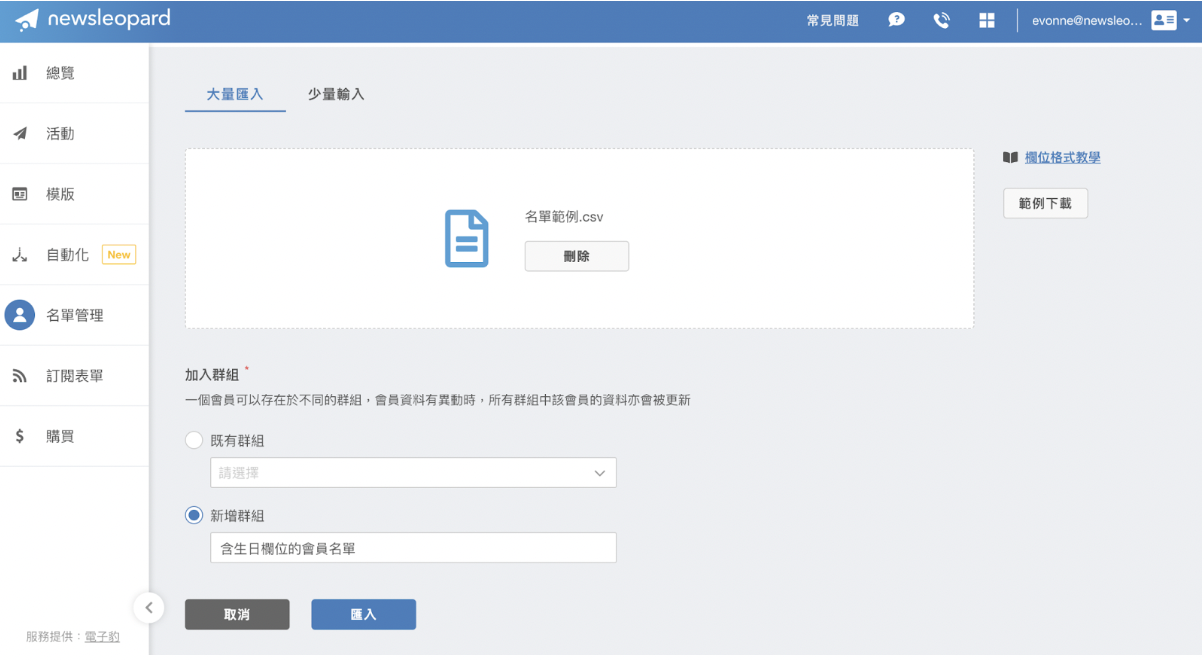This screenshot has width=1204, height=660.
Task: Collapse the sidebar with the arrow button
Action: pos(148,607)
